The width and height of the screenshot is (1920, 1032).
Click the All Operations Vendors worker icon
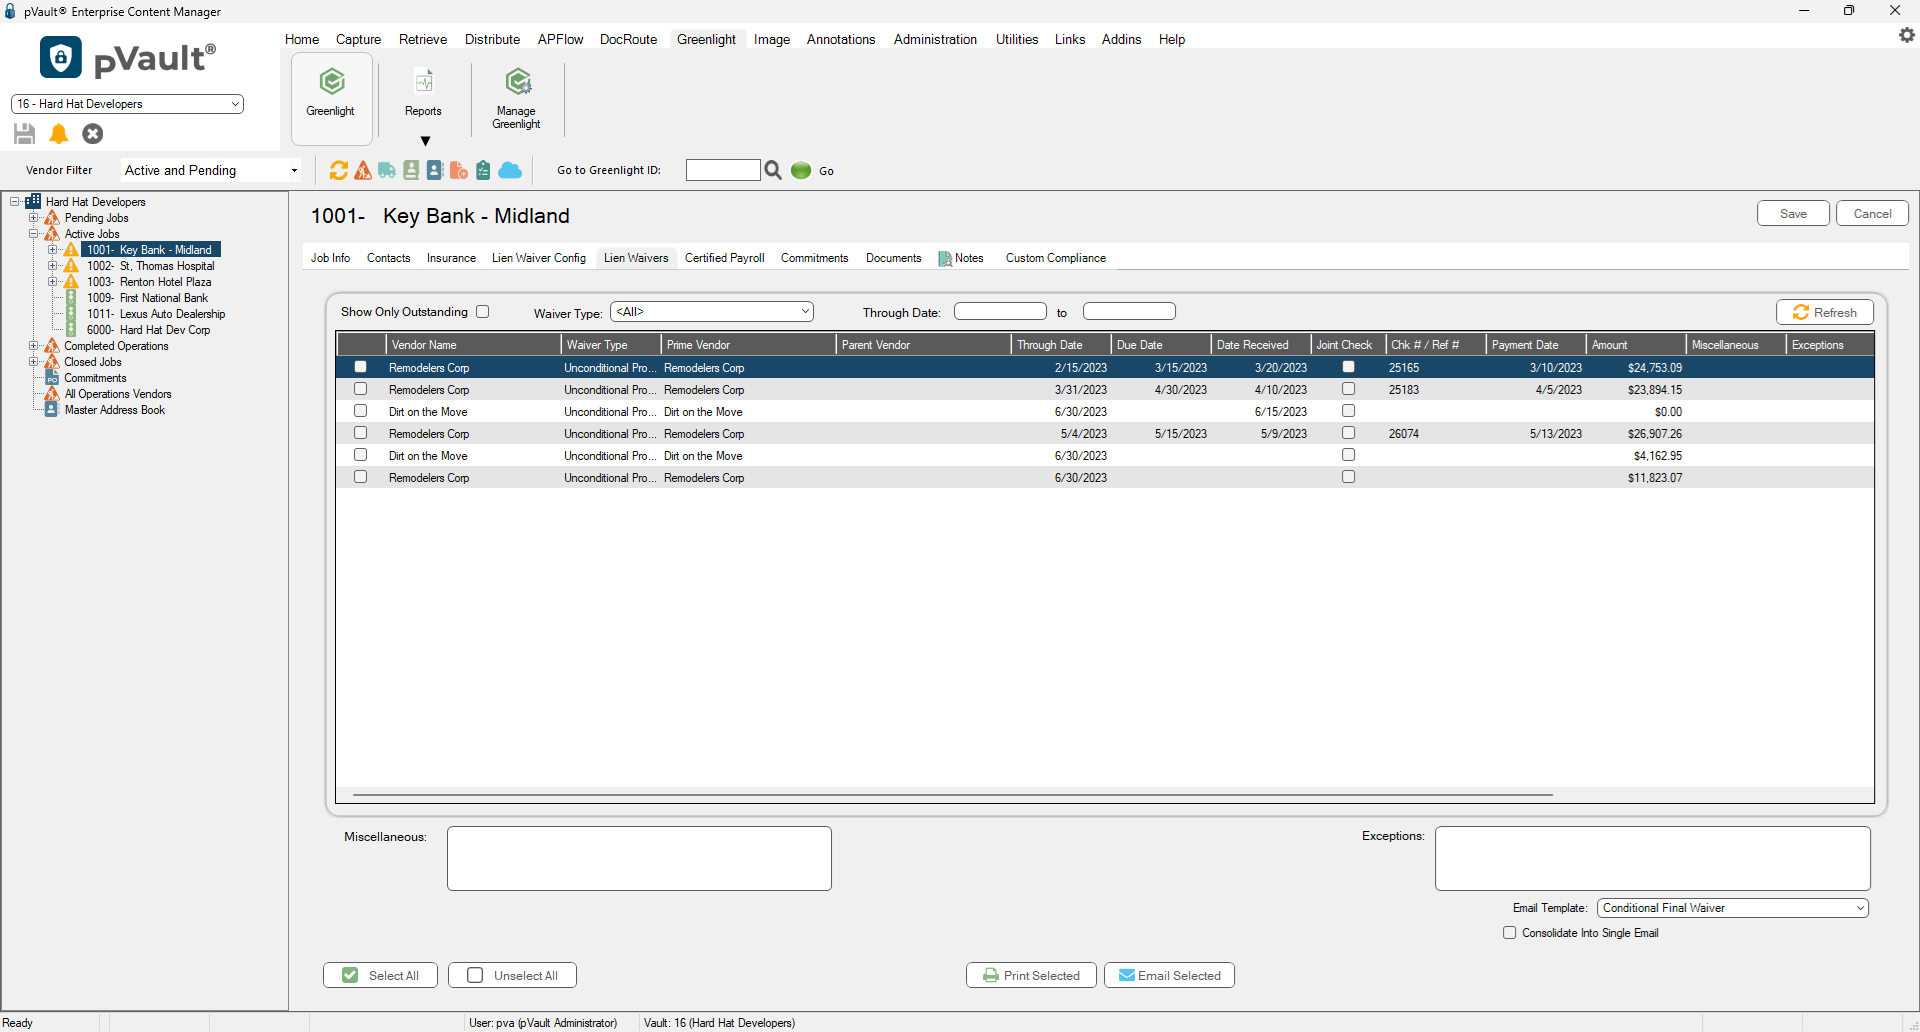coord(52,394)
